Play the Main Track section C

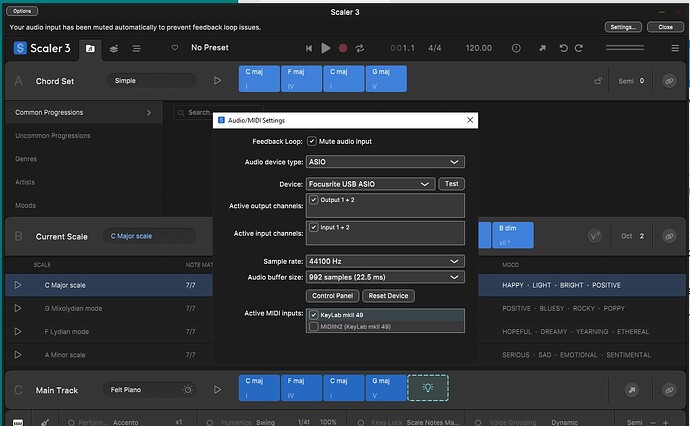[217, 389]
